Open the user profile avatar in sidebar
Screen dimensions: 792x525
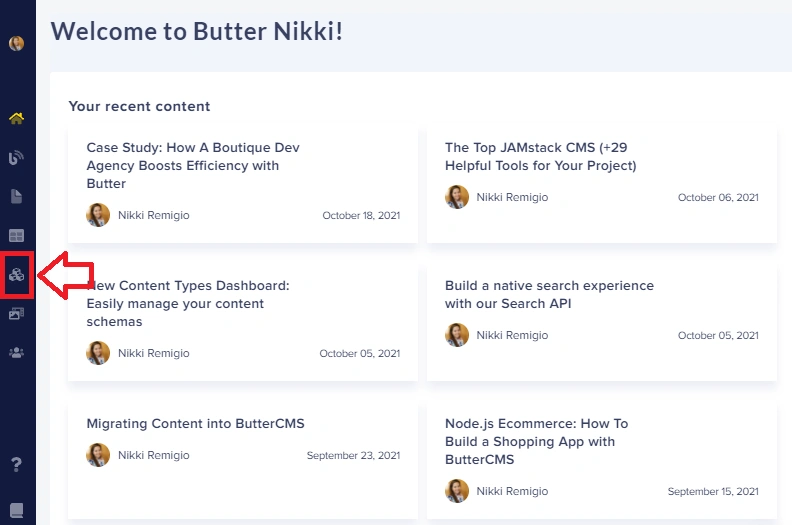[x=16, y=43]
